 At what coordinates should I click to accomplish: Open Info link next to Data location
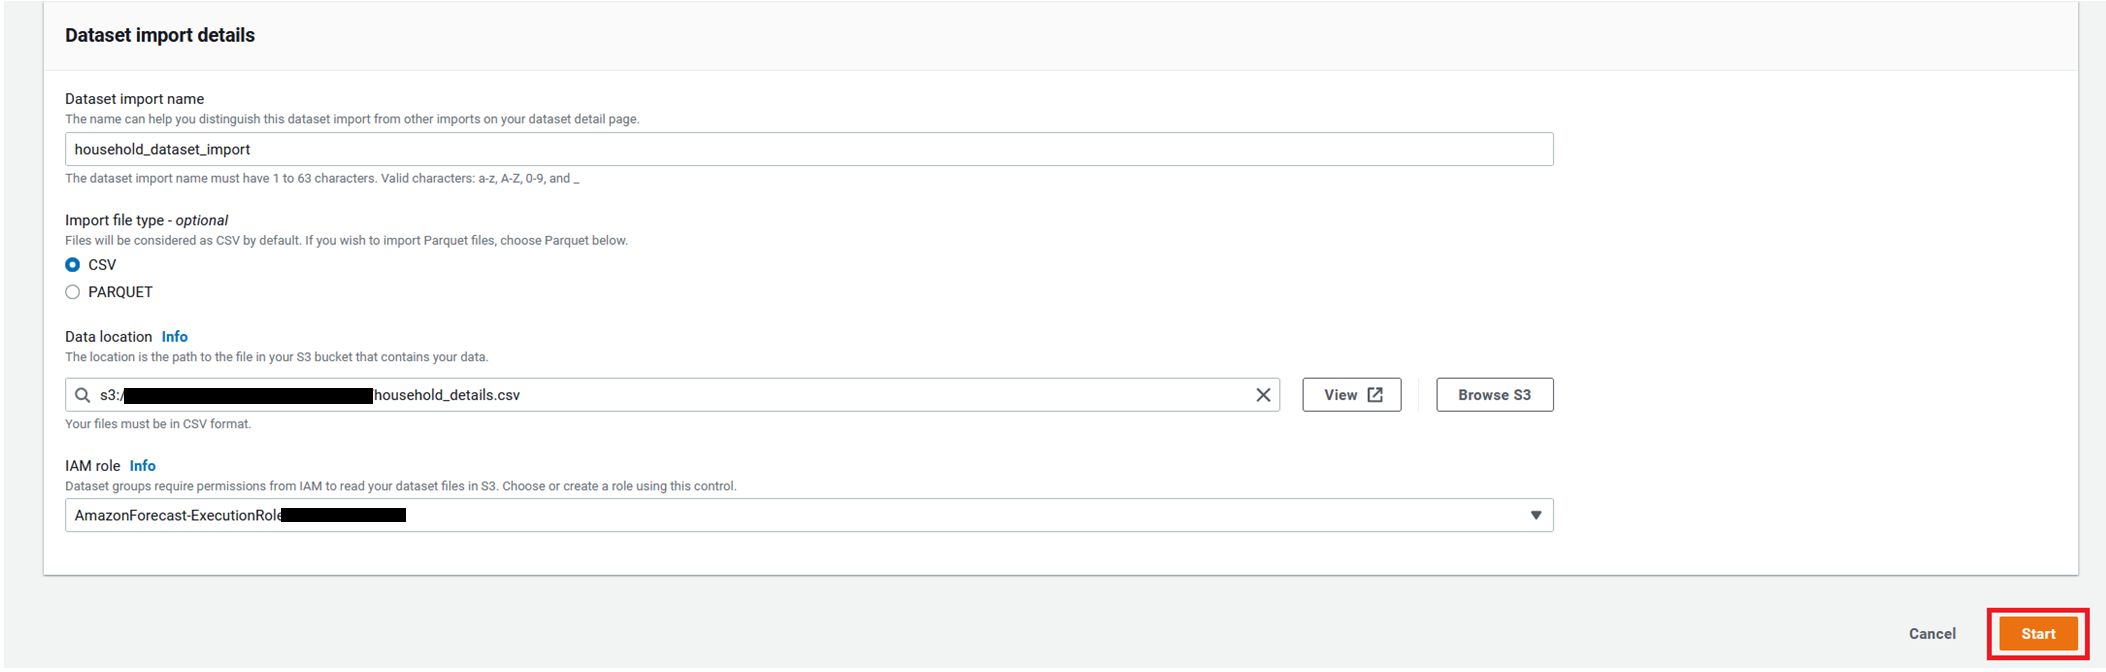click(175, 337)
